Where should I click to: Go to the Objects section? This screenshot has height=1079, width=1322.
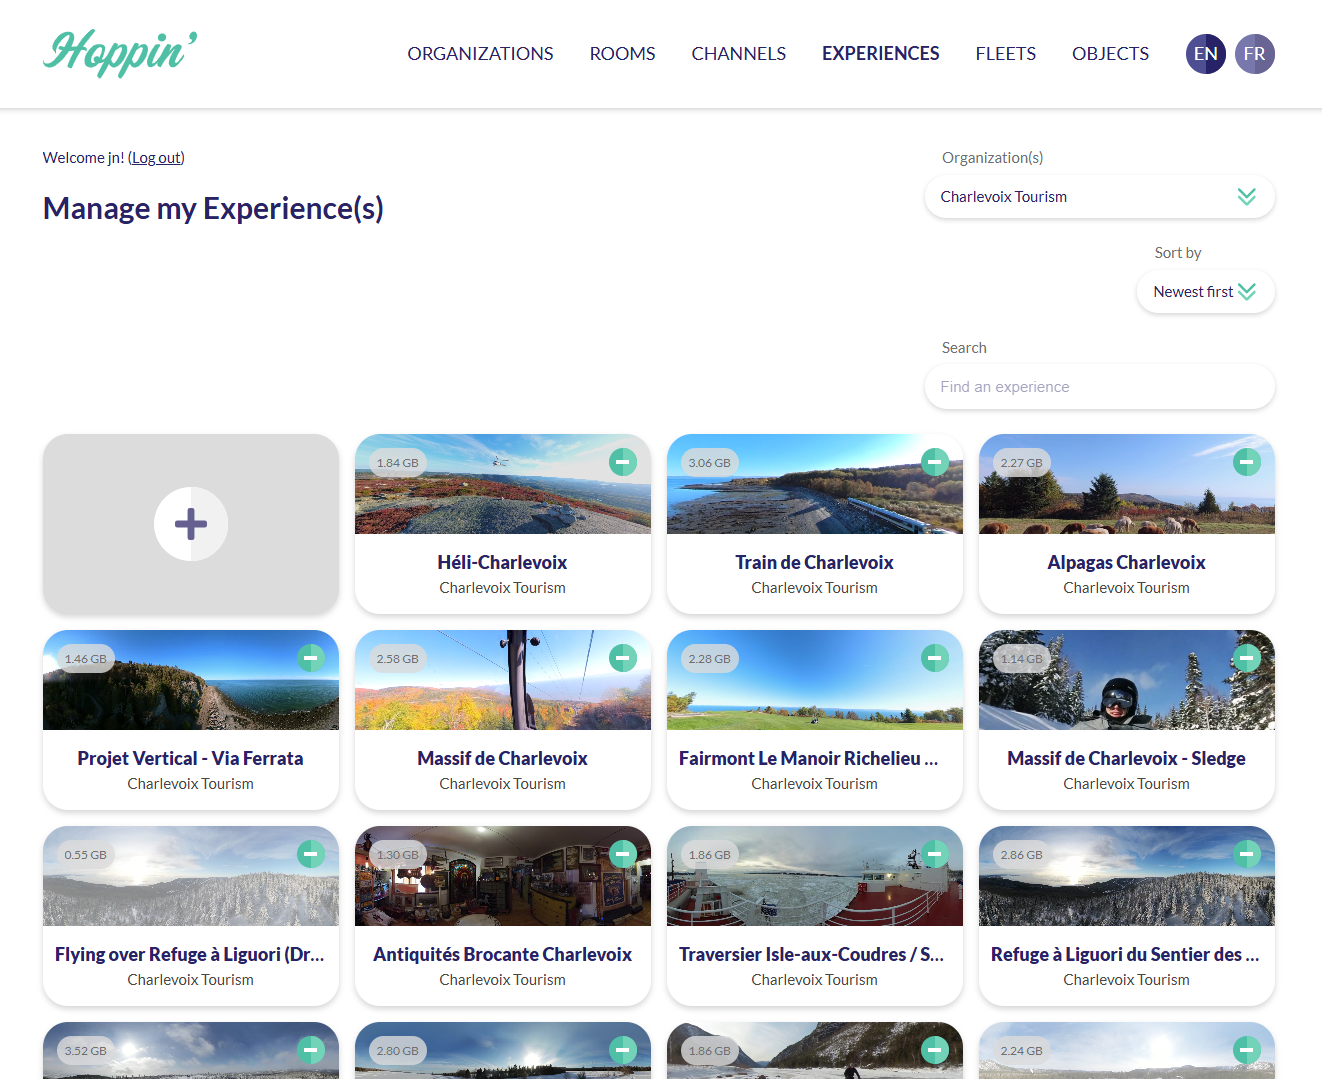pyautogui.click(x=1110, y=54)
